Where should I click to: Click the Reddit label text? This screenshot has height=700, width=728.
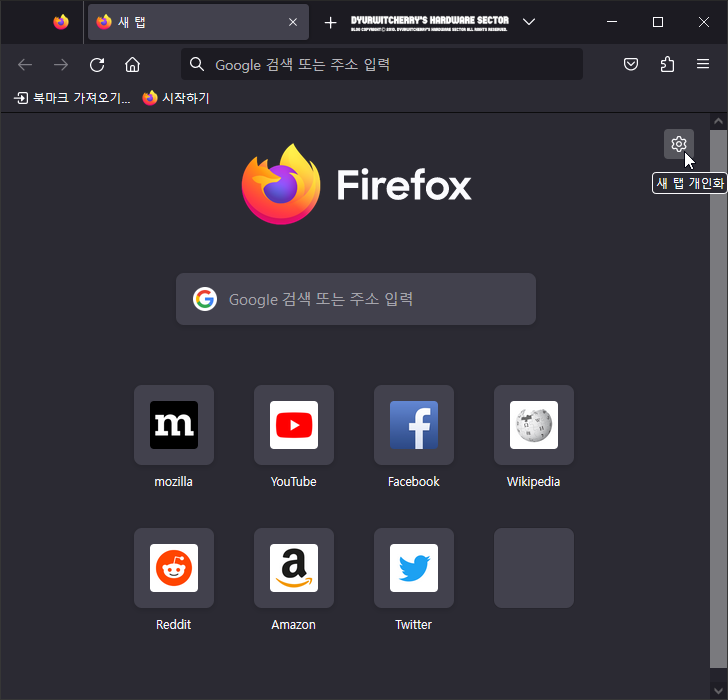point(174,625)
